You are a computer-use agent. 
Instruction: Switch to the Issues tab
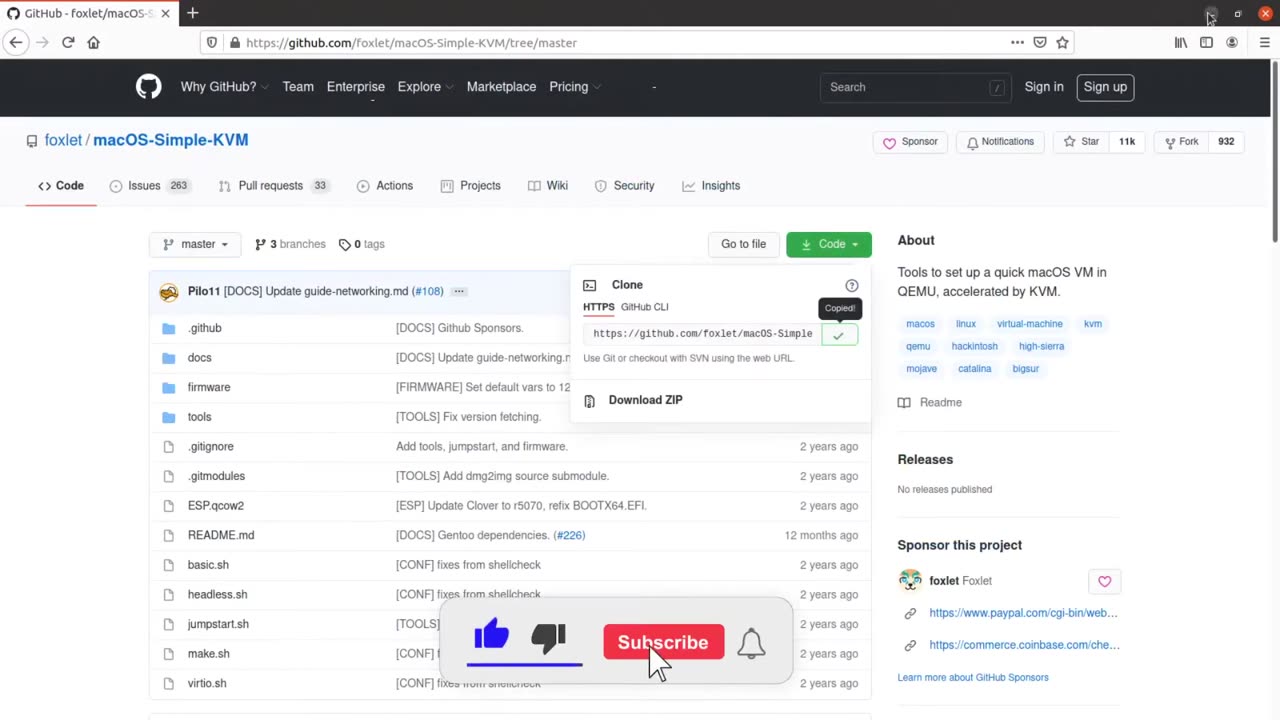(149, 186)
